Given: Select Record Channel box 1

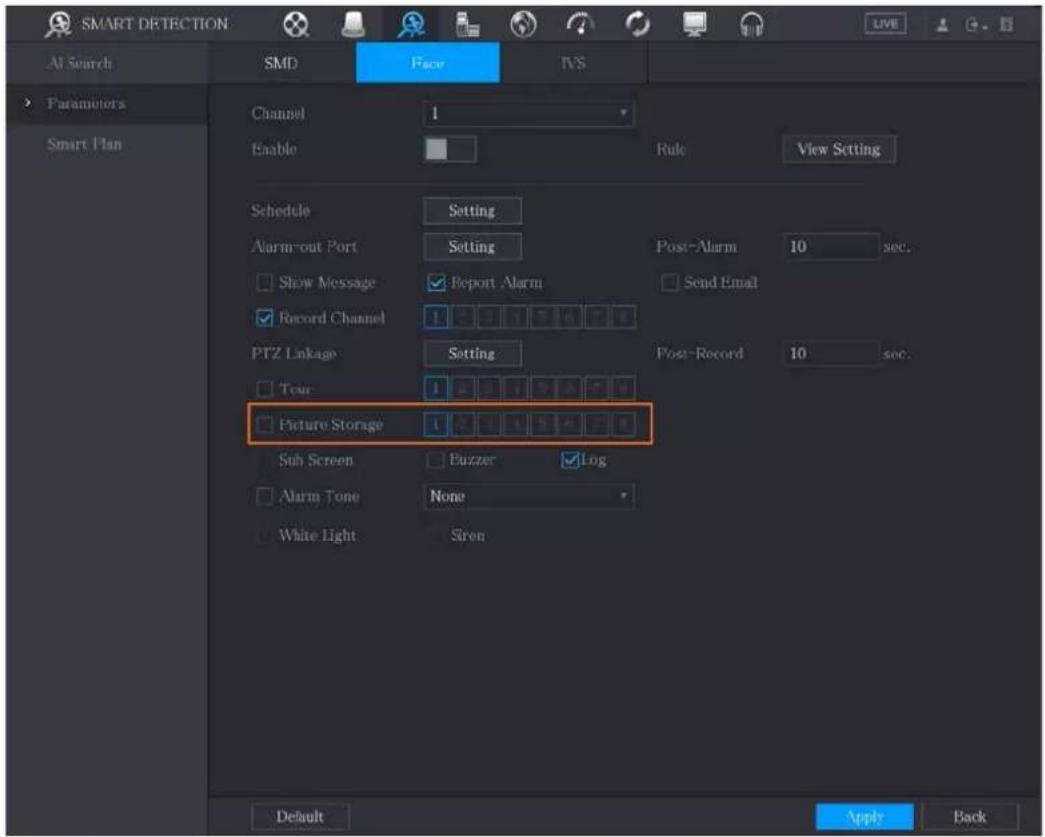Looking at the screenshot, I should coord(436,317).
